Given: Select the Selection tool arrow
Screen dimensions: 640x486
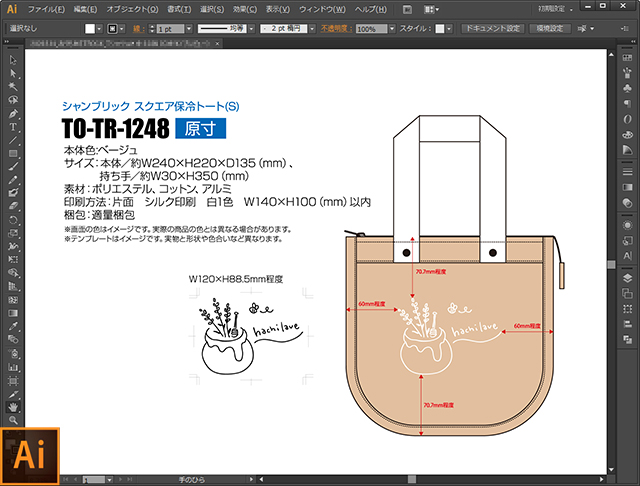Looking at the screenshot, I should (x=13, y=60).
